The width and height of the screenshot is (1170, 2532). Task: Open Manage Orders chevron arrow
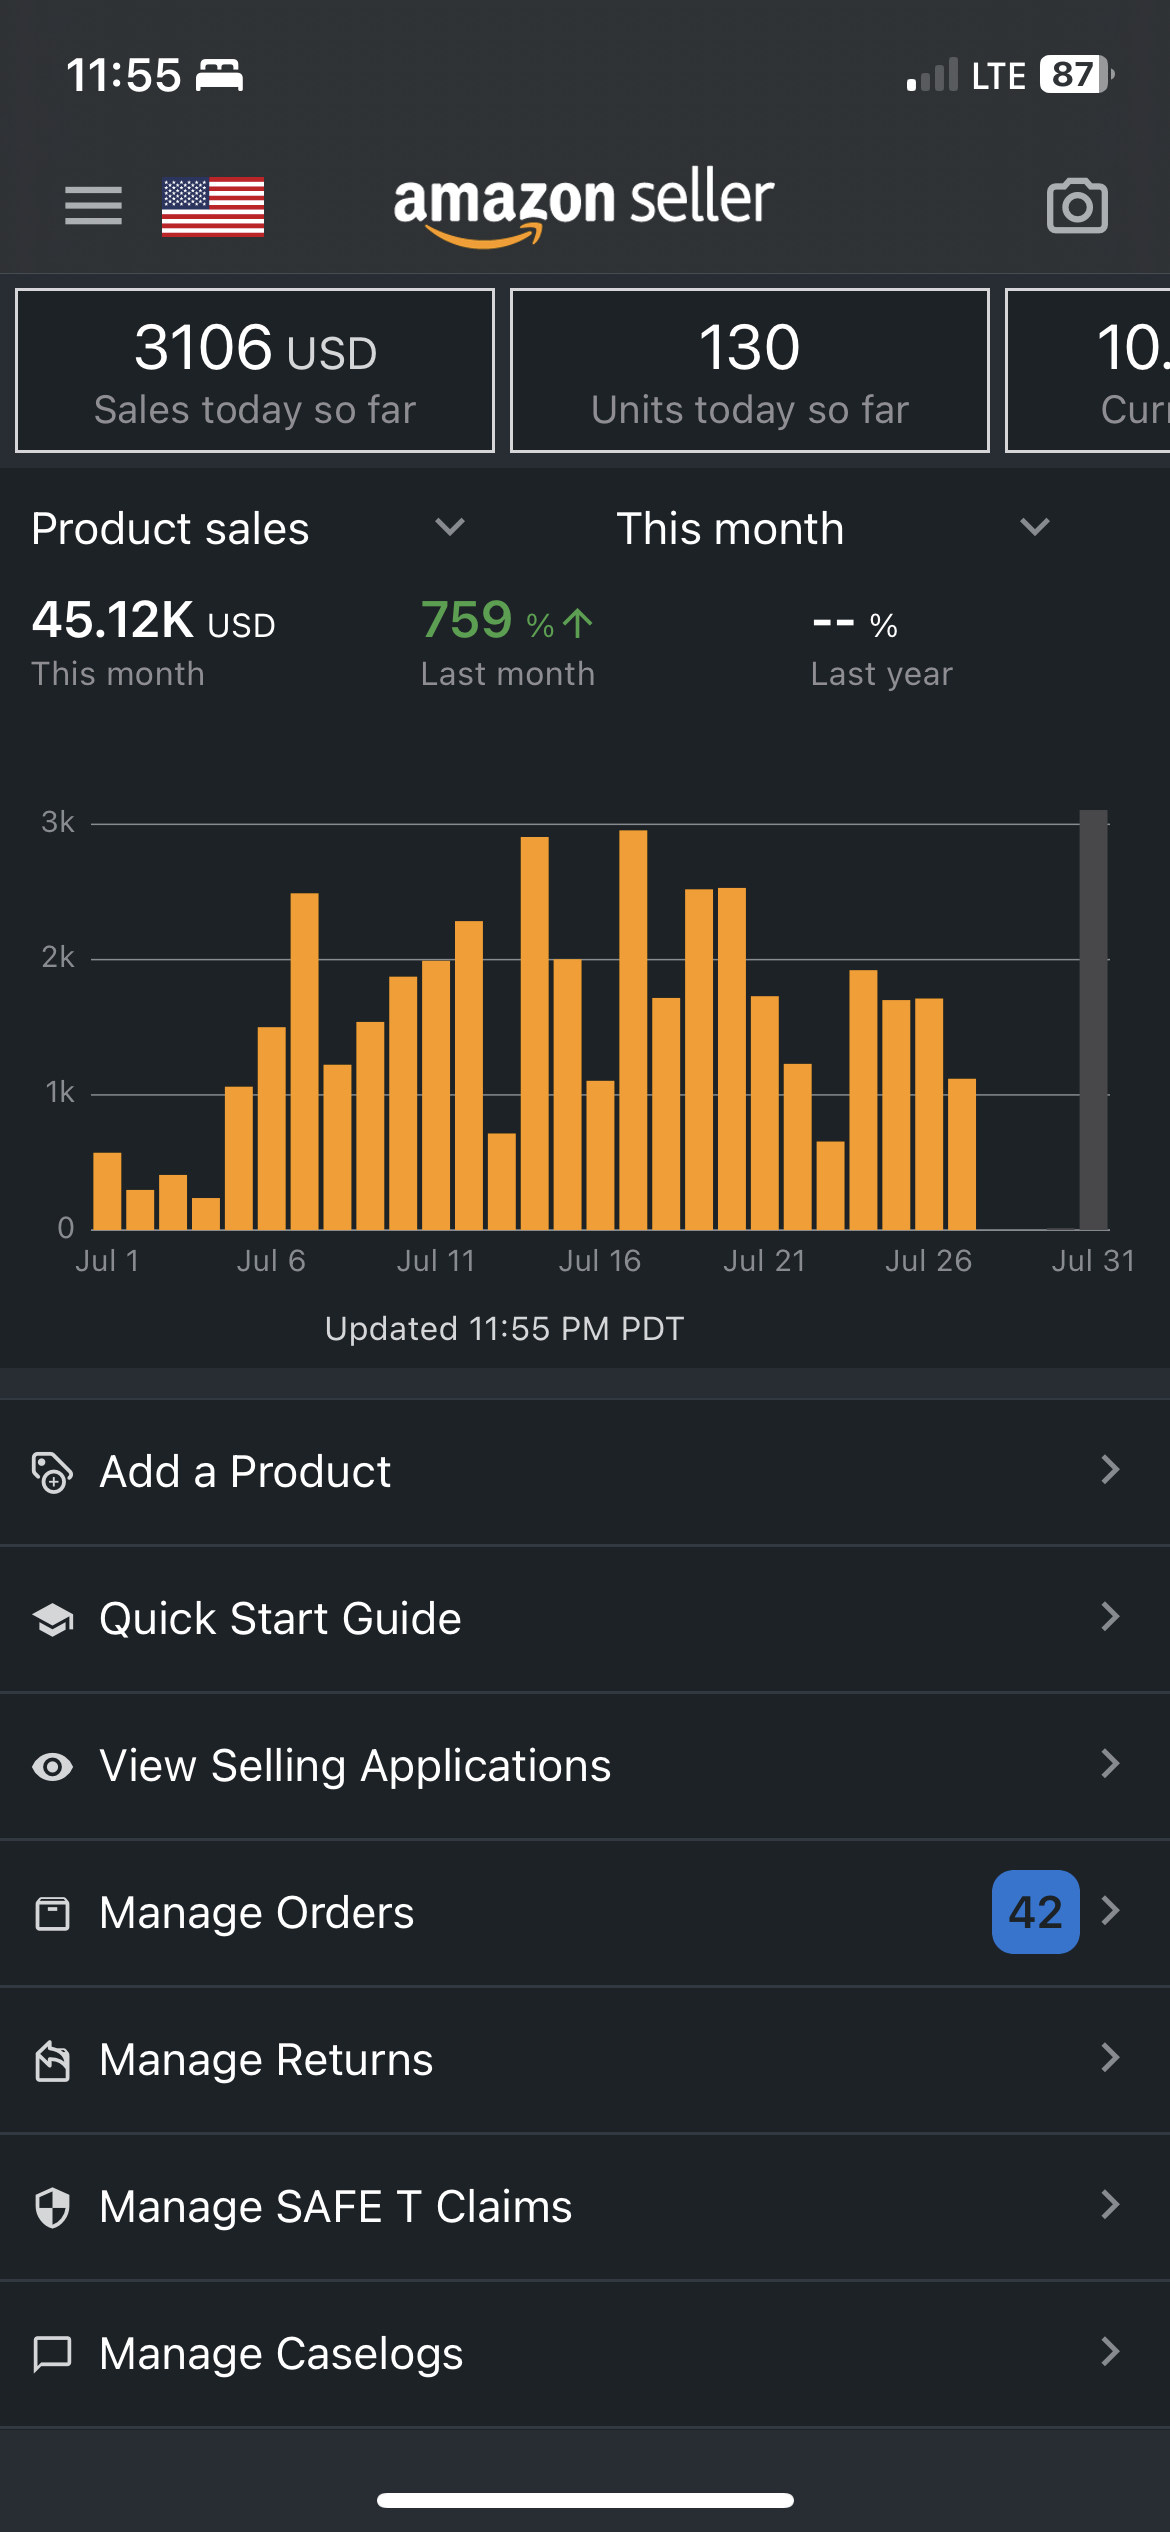point(1110,1911)
